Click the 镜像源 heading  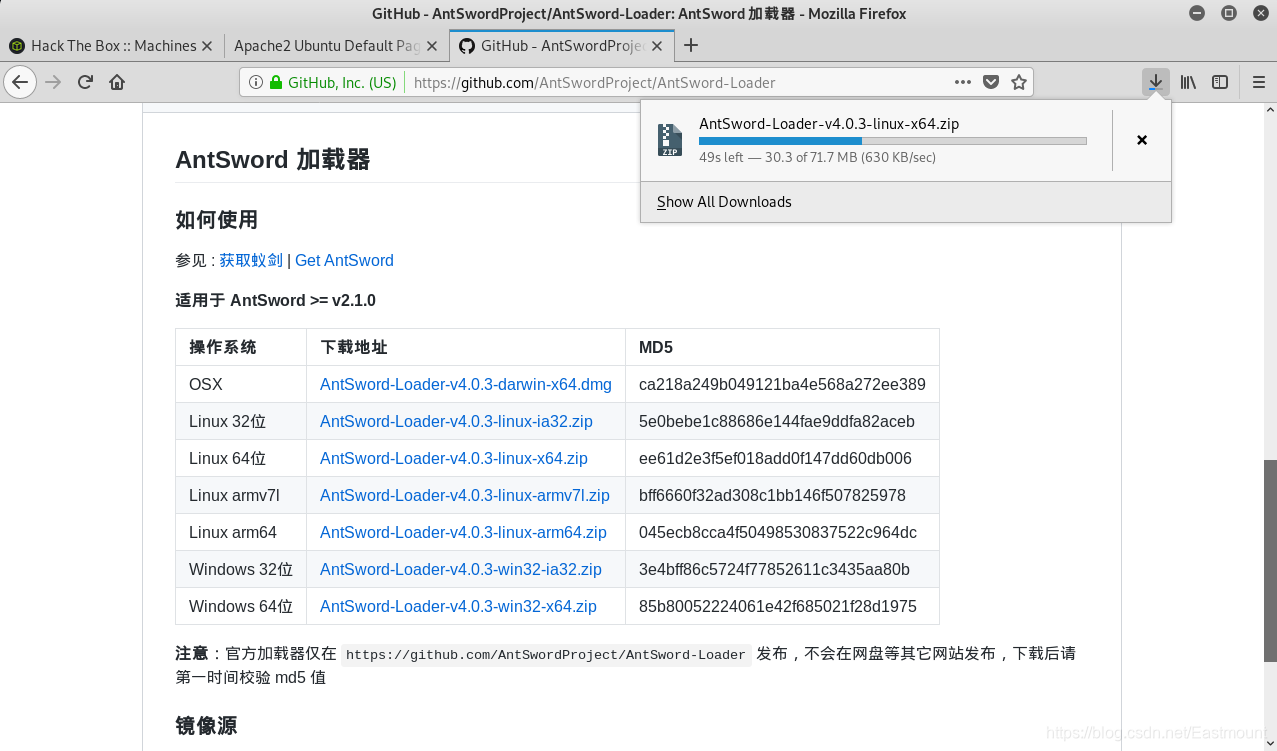(206, 725)
